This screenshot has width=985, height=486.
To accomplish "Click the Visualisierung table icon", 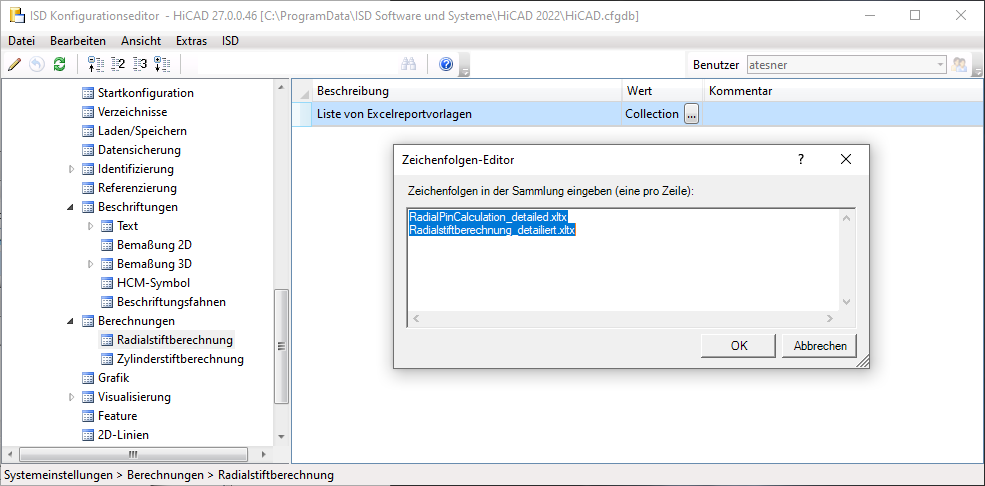I will [x=88, y=397].
